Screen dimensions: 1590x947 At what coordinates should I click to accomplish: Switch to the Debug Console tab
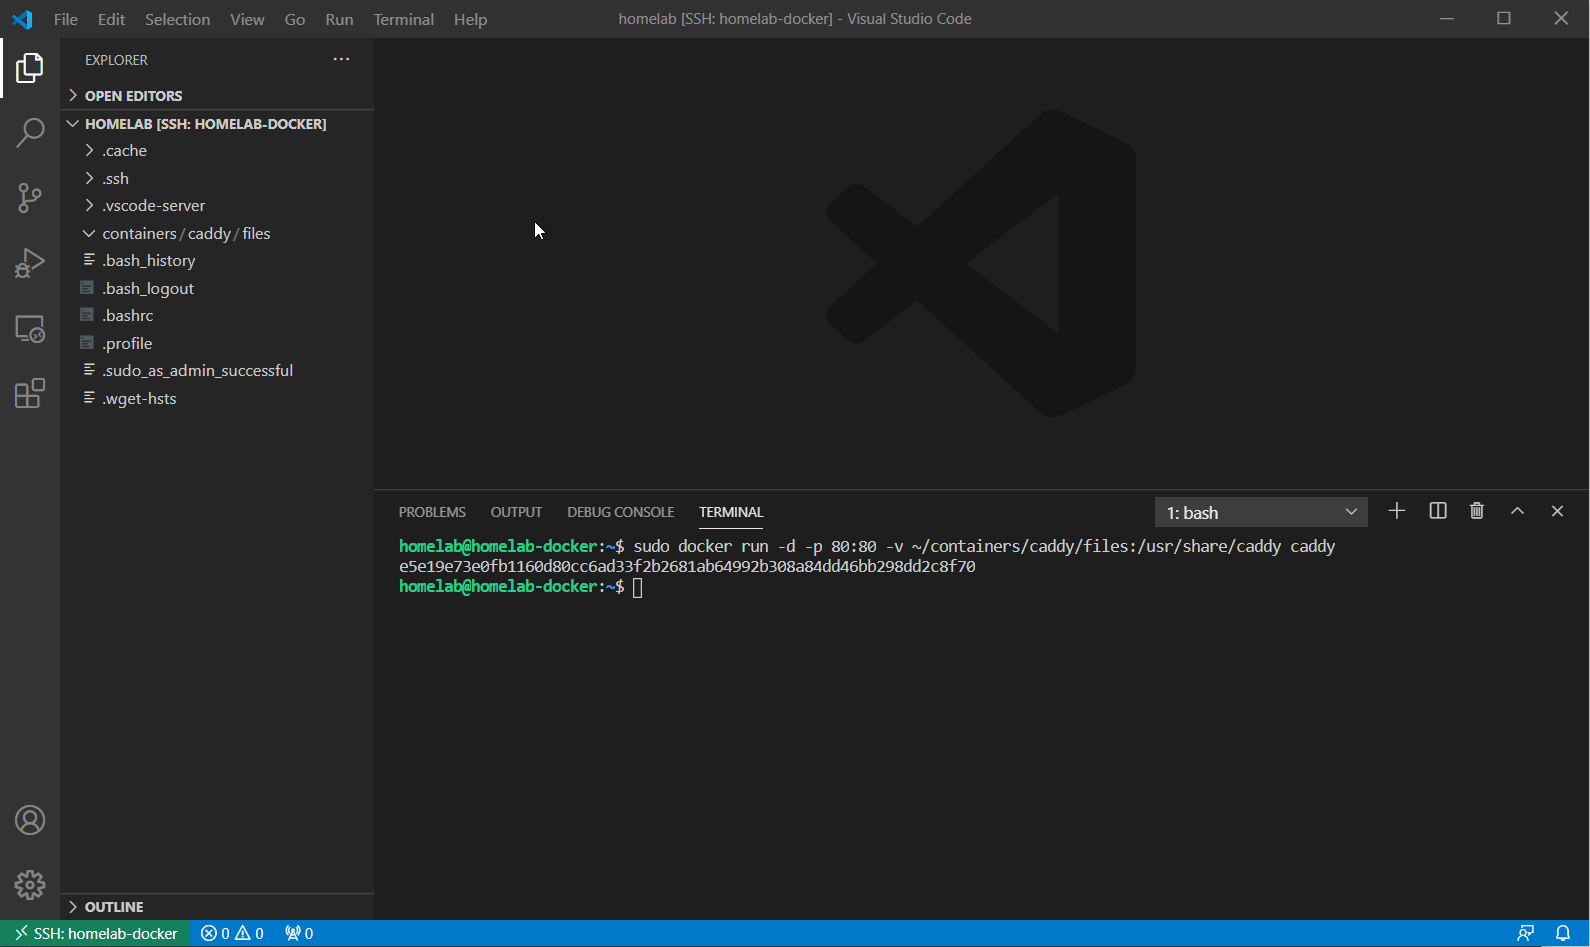coord(621,512)
